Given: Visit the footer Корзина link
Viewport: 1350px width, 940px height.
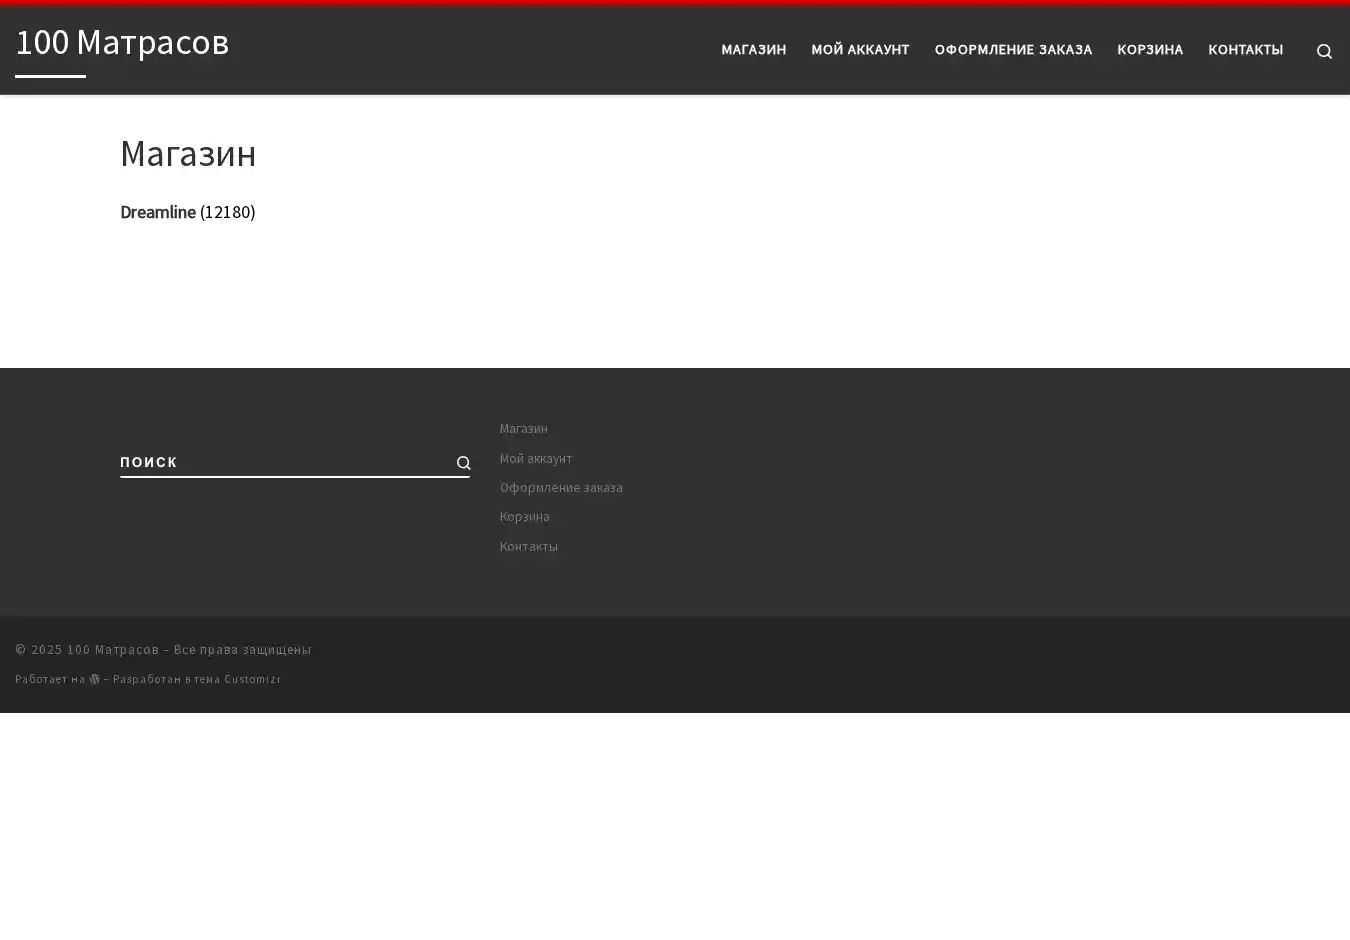Looking at the screenshot, I should [524, 516].
